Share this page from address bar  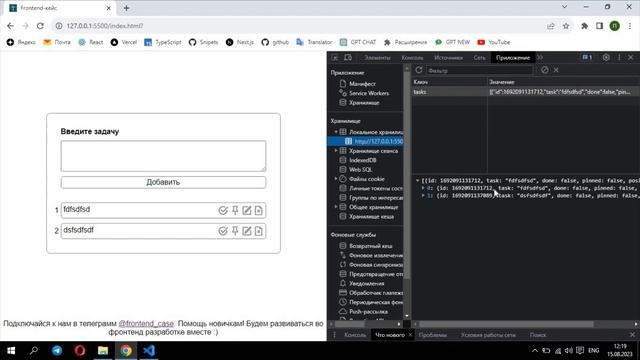(x=551, y=26)
